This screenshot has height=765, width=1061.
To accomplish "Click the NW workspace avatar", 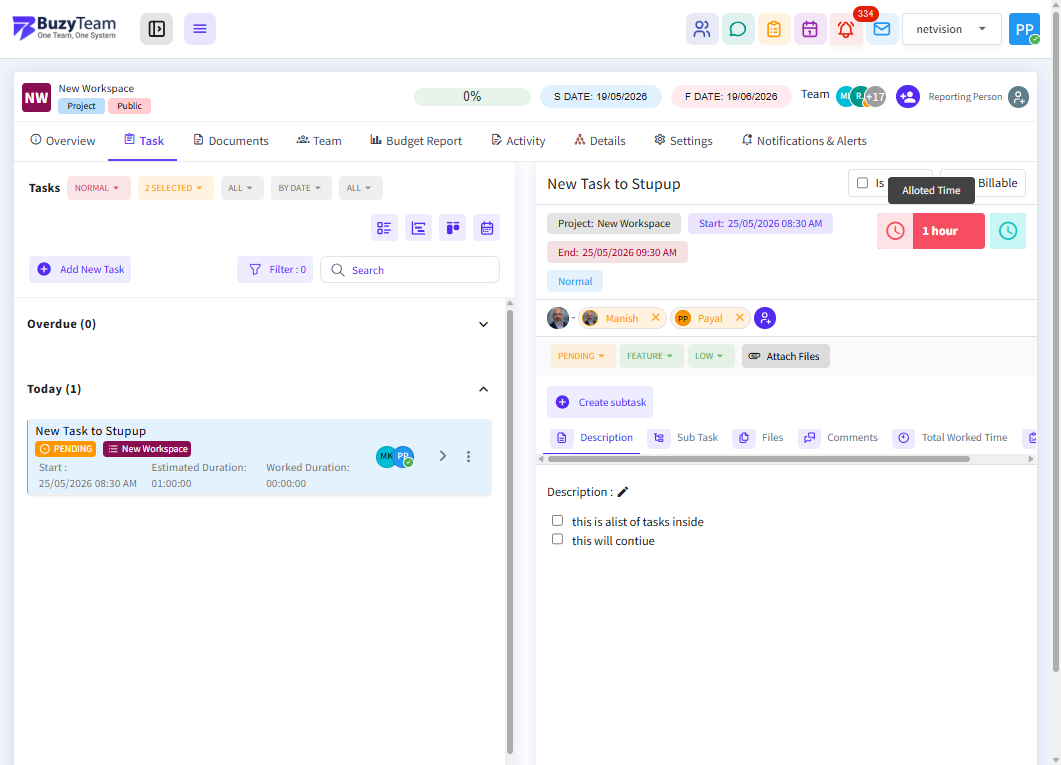I will (x=37, y=97).
